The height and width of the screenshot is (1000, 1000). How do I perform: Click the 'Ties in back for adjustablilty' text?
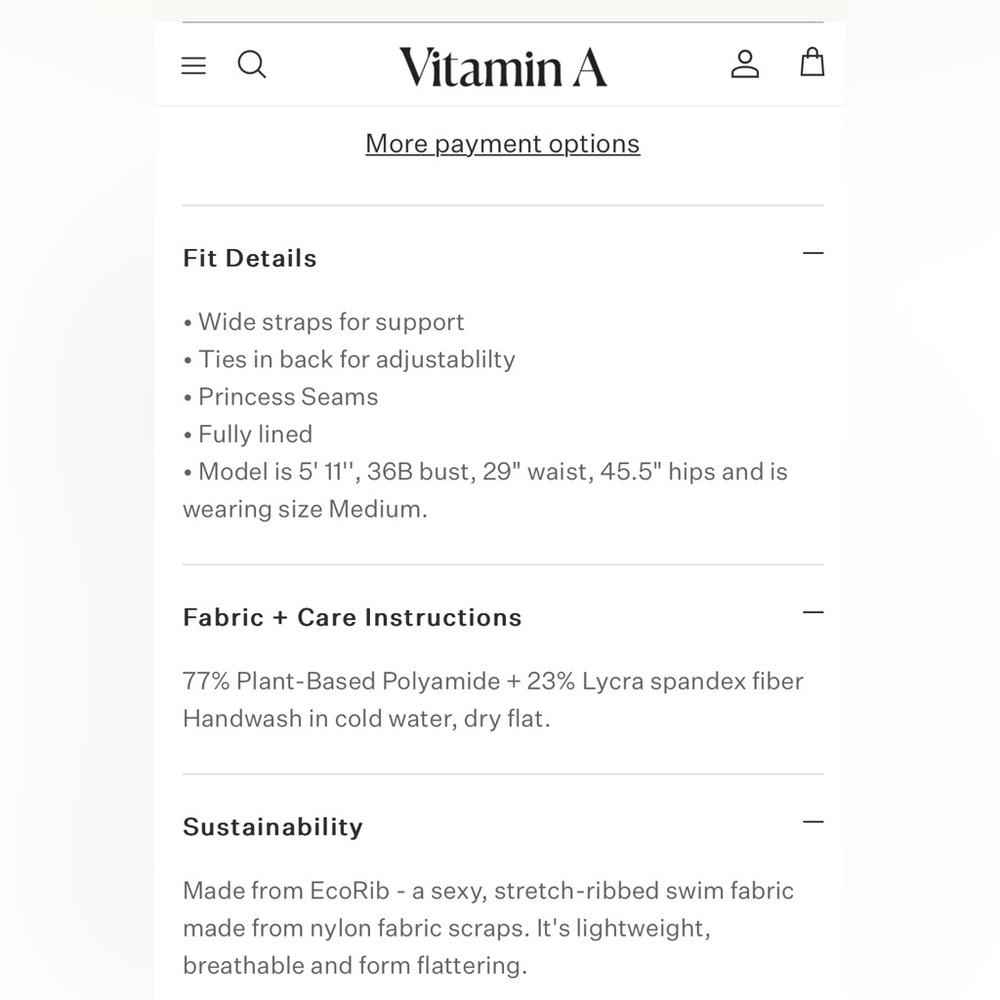pos(349,360)
